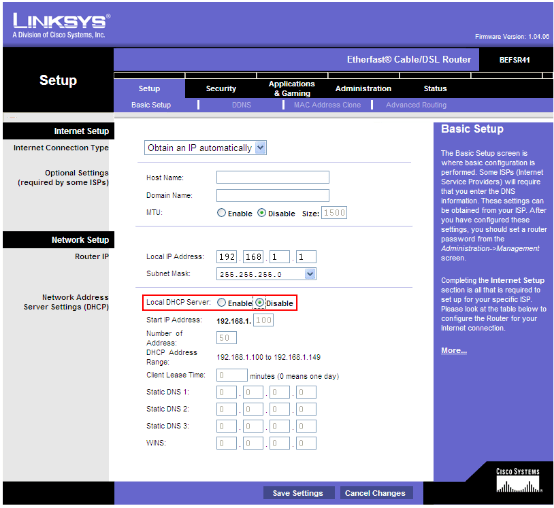Click the Internet Setup section header
The width and height of the screenshot is (554, 508).
click(x=81, y=131)
